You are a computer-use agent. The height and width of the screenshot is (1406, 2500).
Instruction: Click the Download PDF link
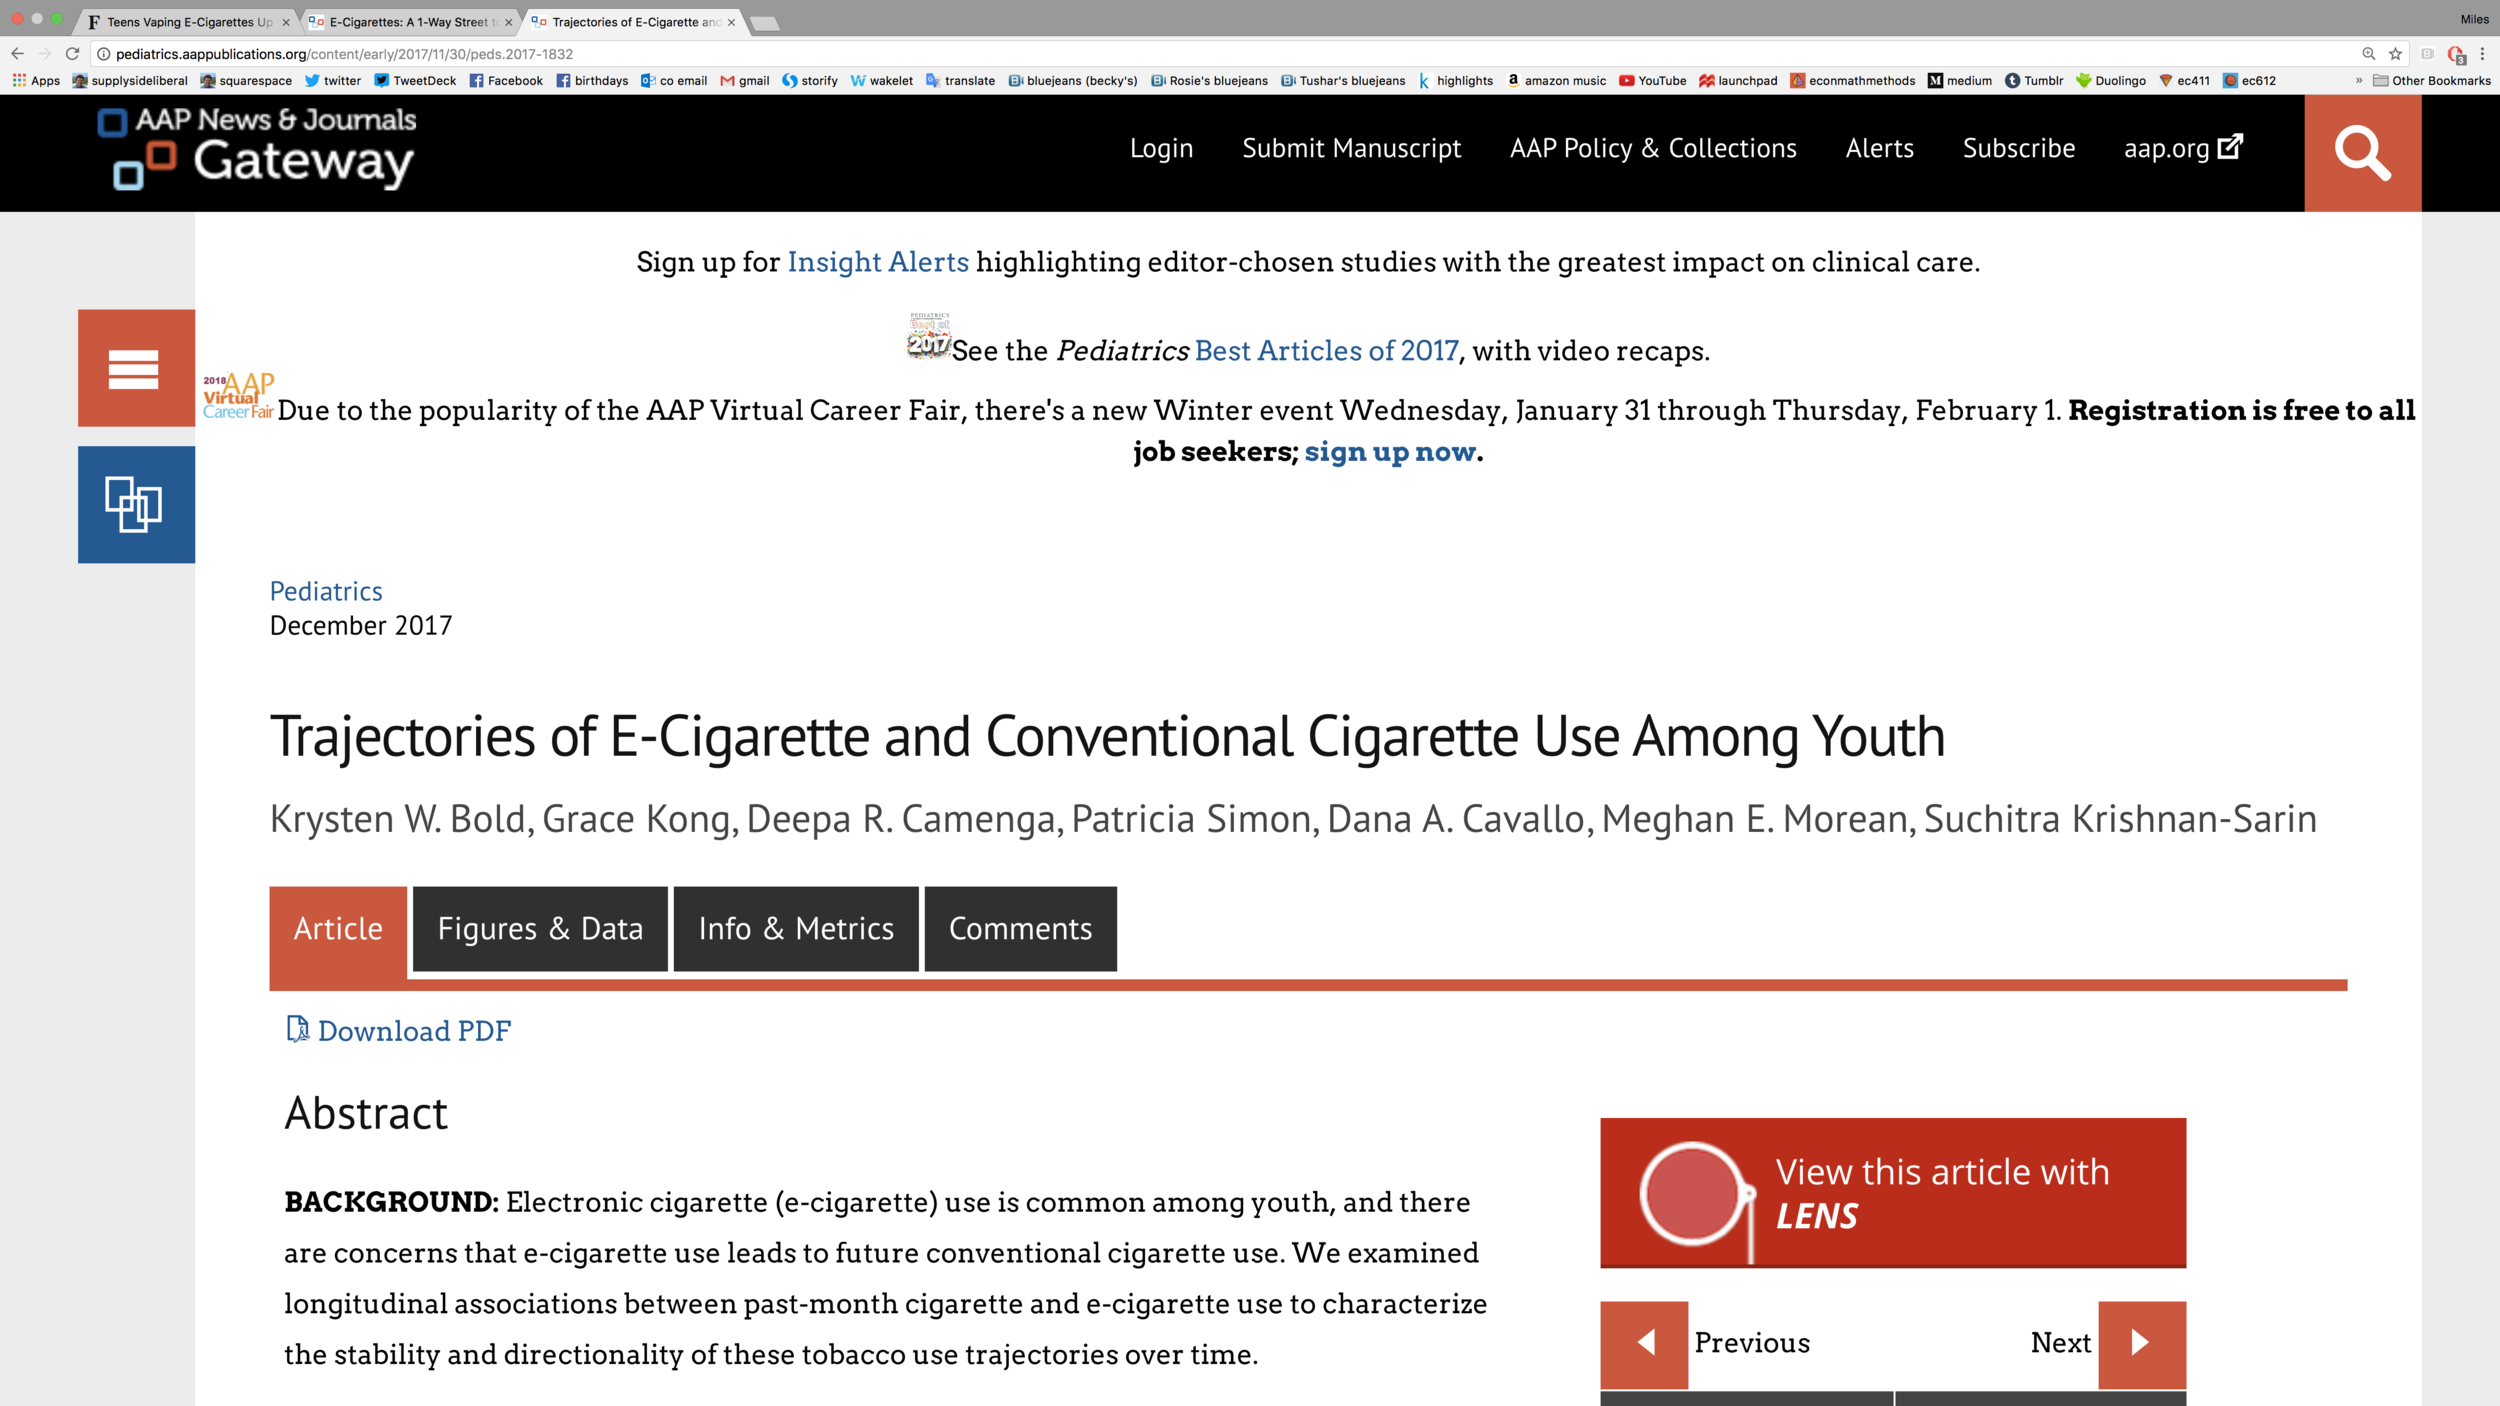(414, 1031)
